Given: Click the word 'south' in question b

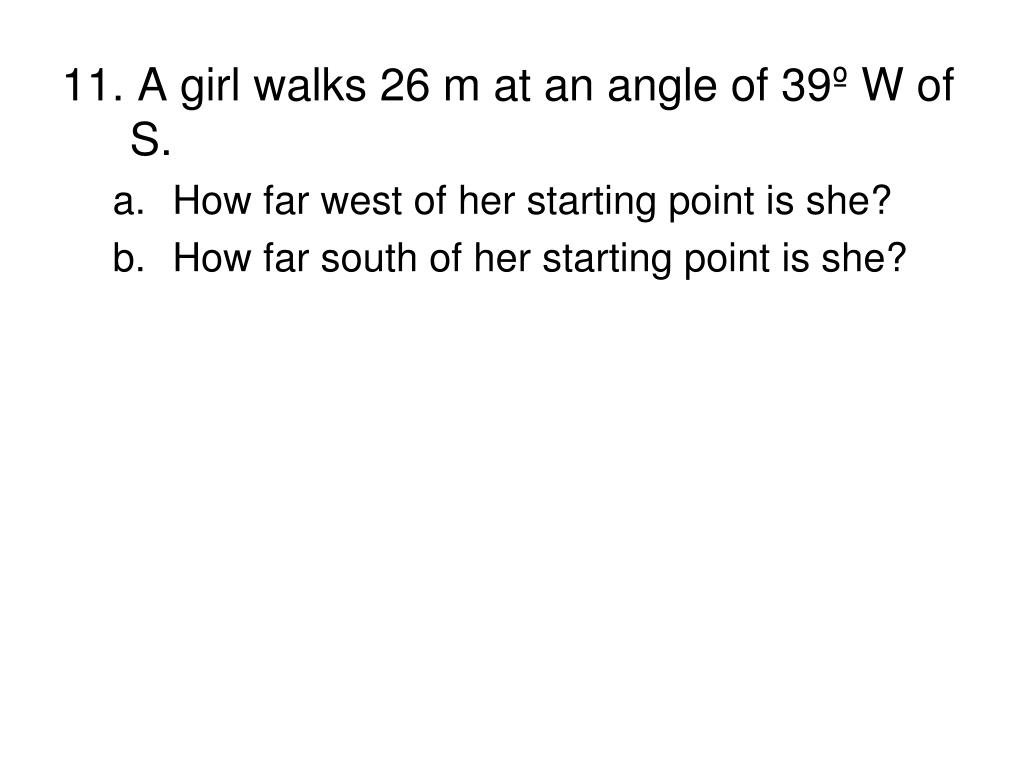Looking at the screenshot, I should coord(368,257).
